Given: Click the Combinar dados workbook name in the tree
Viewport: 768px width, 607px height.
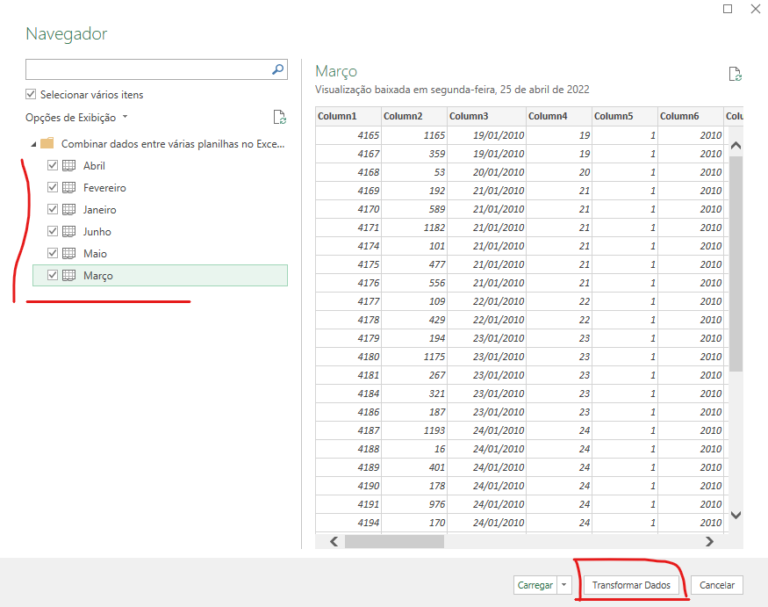Looking at the screenshot, I should pos(172,144).
